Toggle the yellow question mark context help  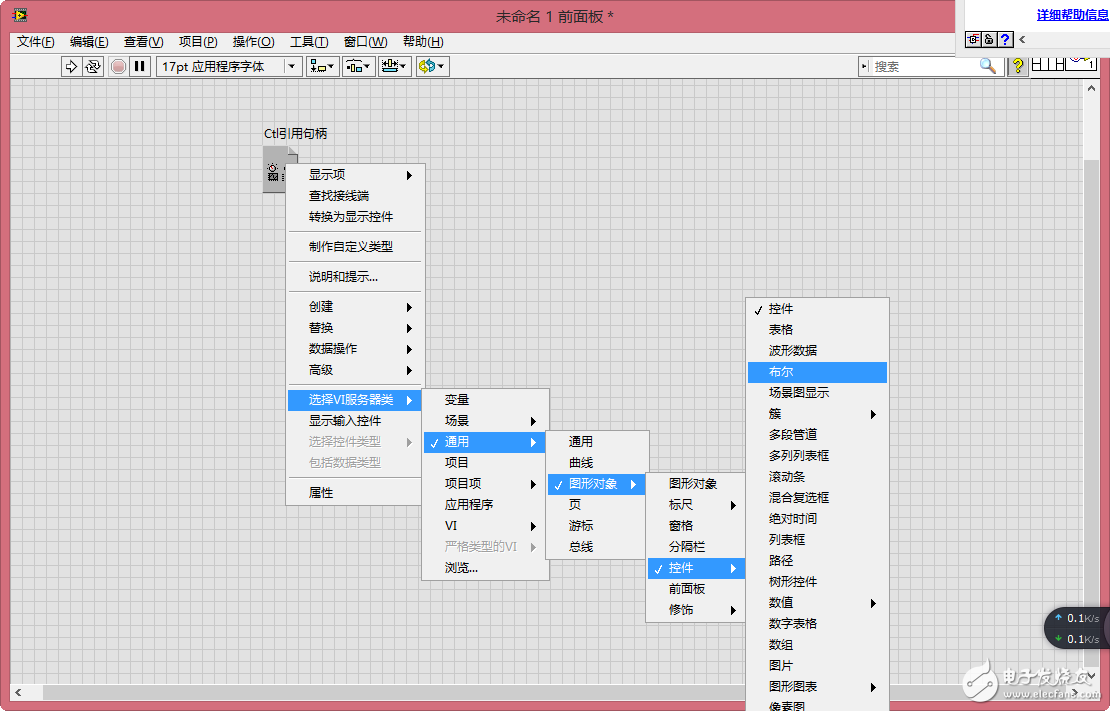click(1018, 66)
